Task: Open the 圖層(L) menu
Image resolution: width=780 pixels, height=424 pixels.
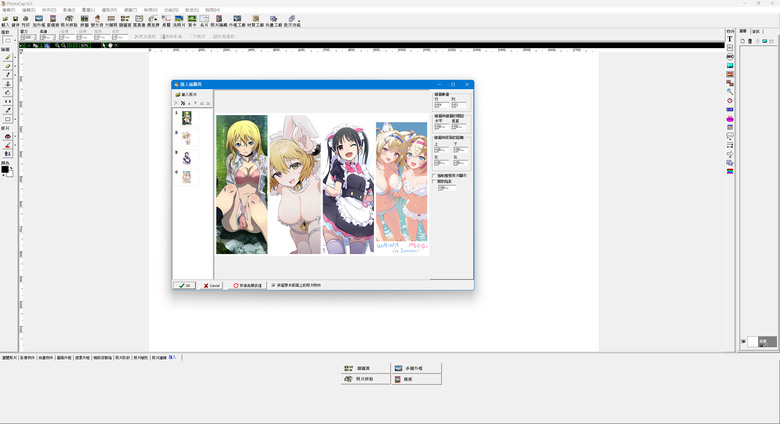Action: point(88,10)
